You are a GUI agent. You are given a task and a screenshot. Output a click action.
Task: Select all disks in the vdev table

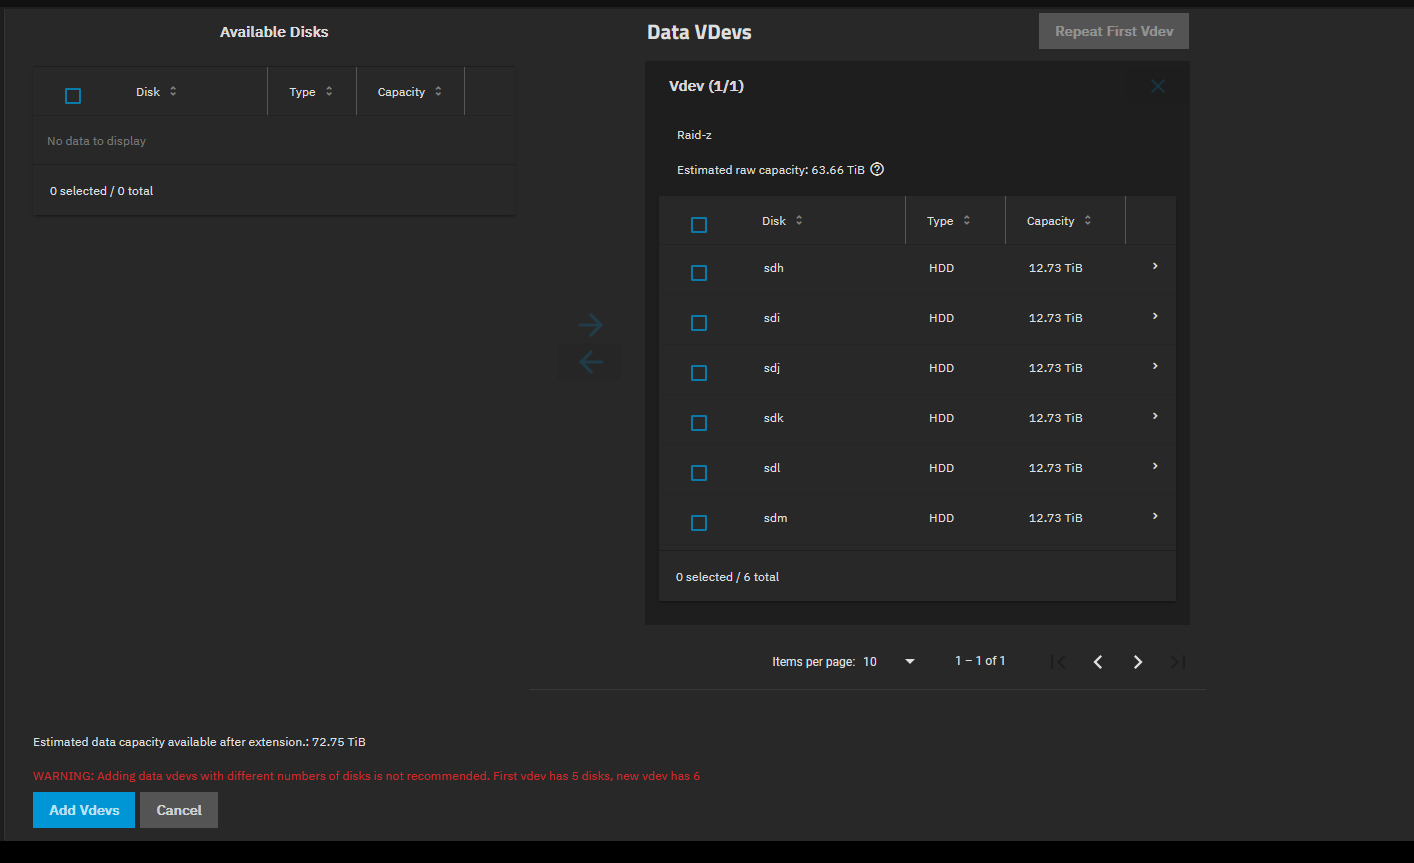[x=699, y=225]
